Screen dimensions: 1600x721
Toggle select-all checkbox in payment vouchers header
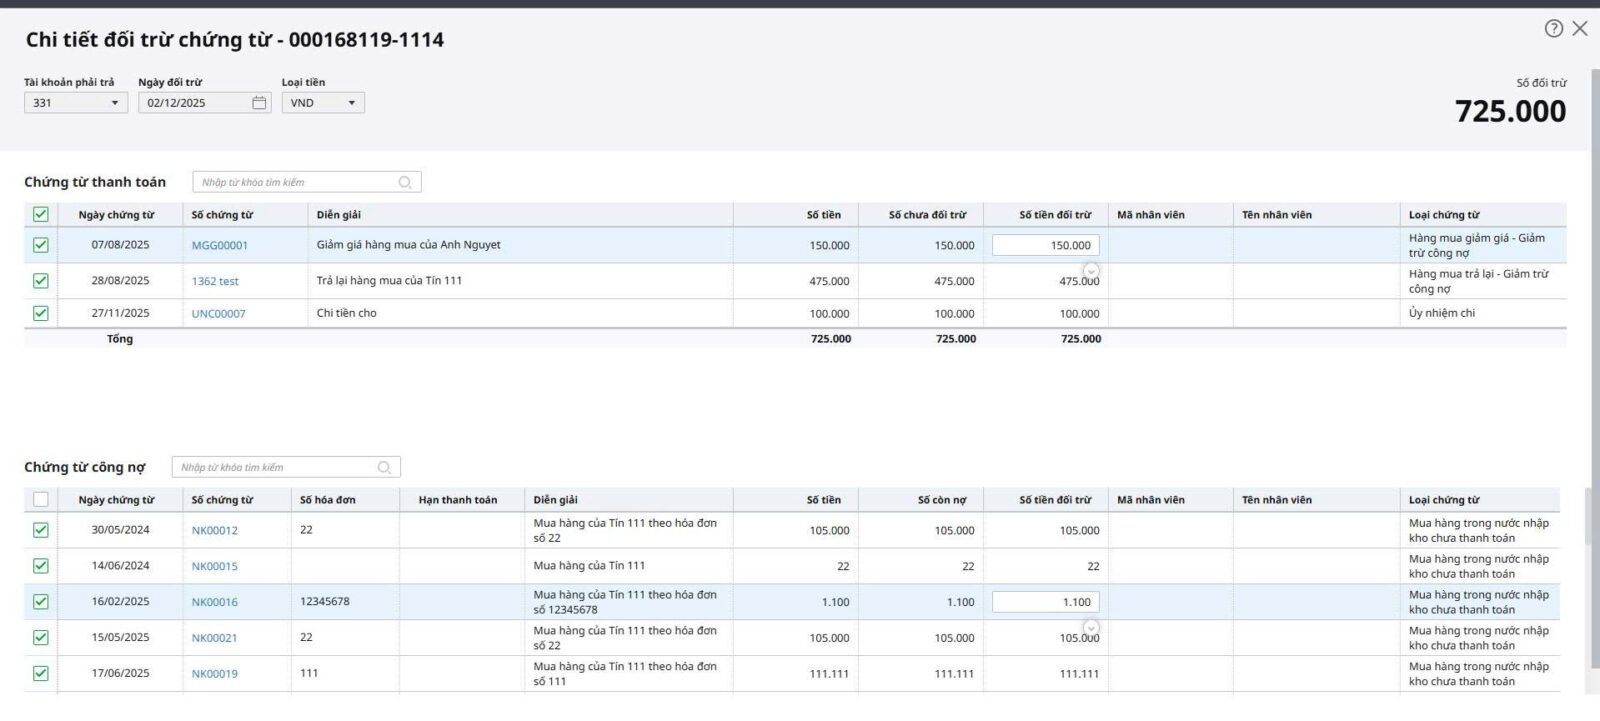point(41,215)
